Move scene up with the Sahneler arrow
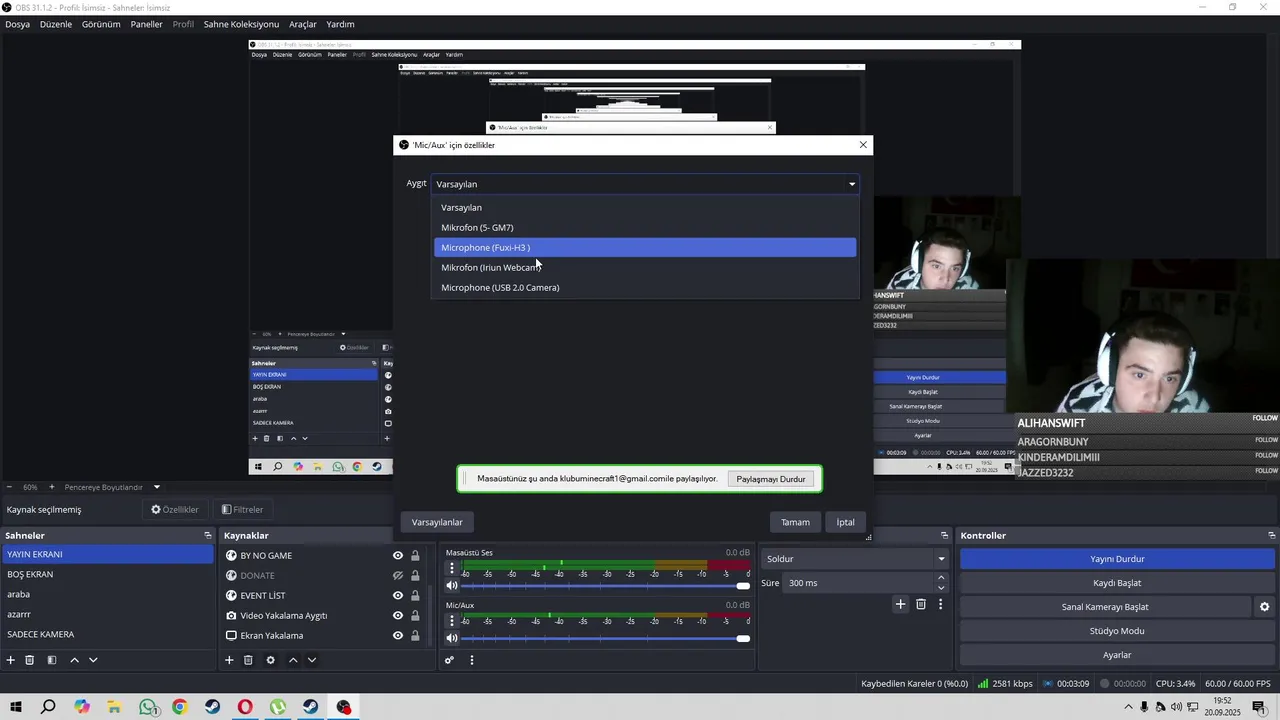1280x720 pixels. point(74,660)
